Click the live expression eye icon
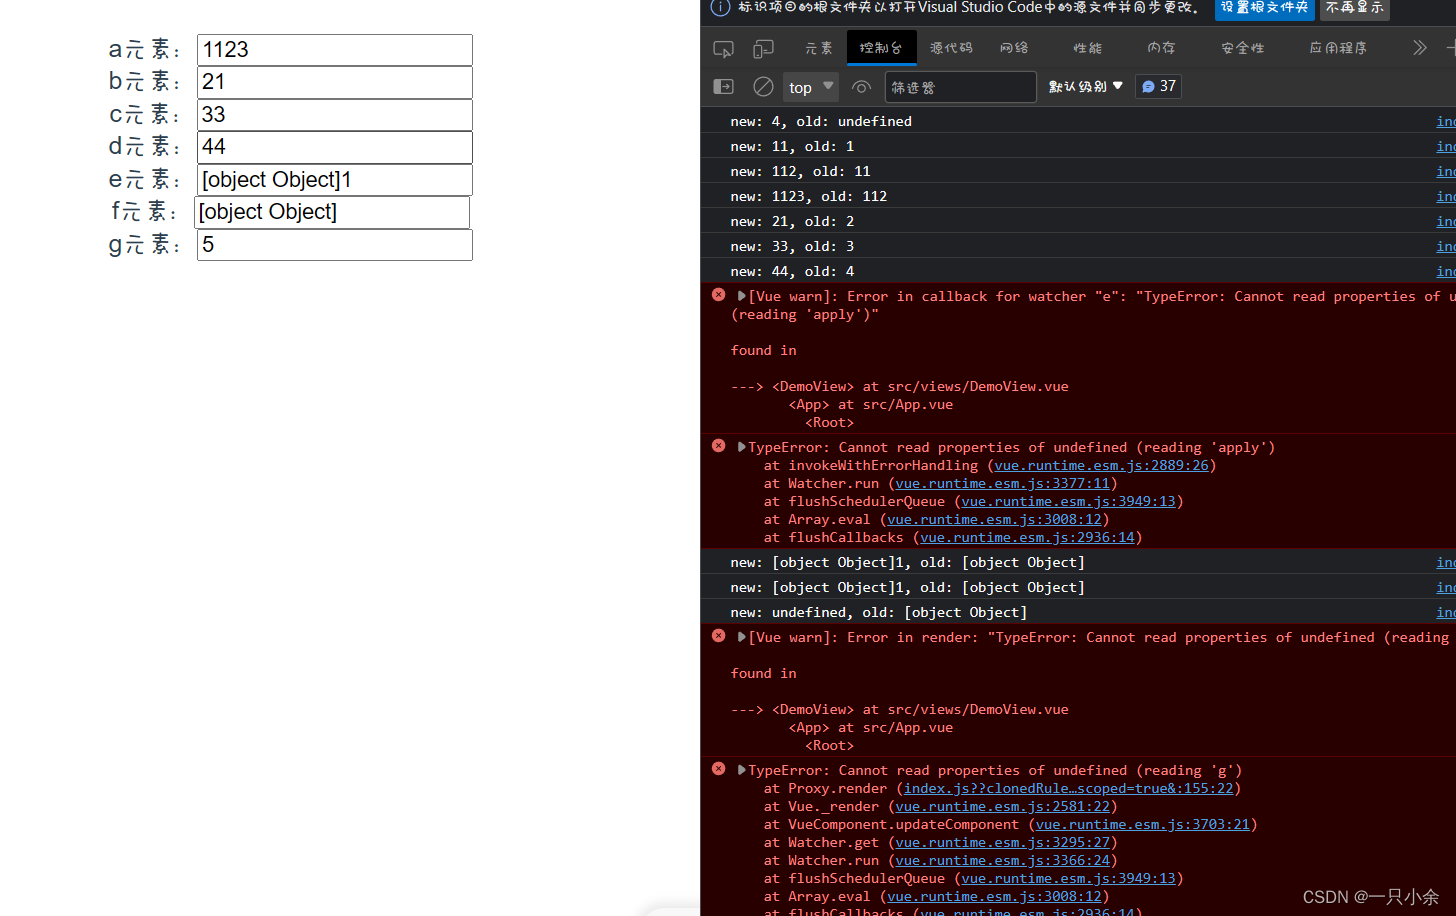Image resolution: width=1456 pixels, height=916 pixels. pyautogui.click(x=861, y=87)
